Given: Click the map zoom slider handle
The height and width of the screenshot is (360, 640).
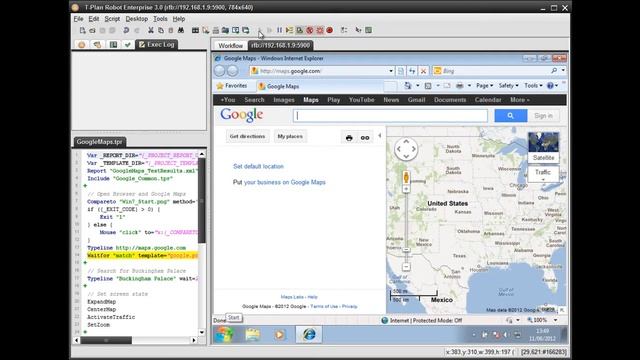Looking at the screenshot, I should 406,250.
